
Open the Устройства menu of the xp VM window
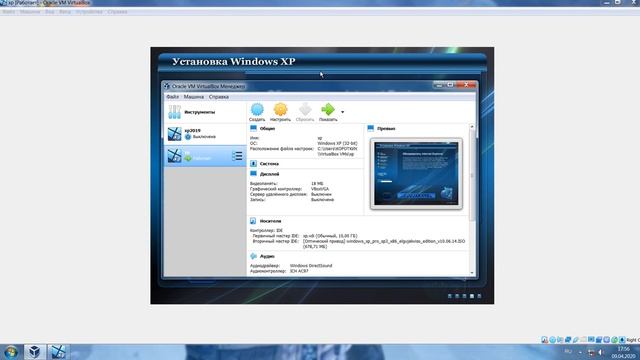(x=89, y=12)
